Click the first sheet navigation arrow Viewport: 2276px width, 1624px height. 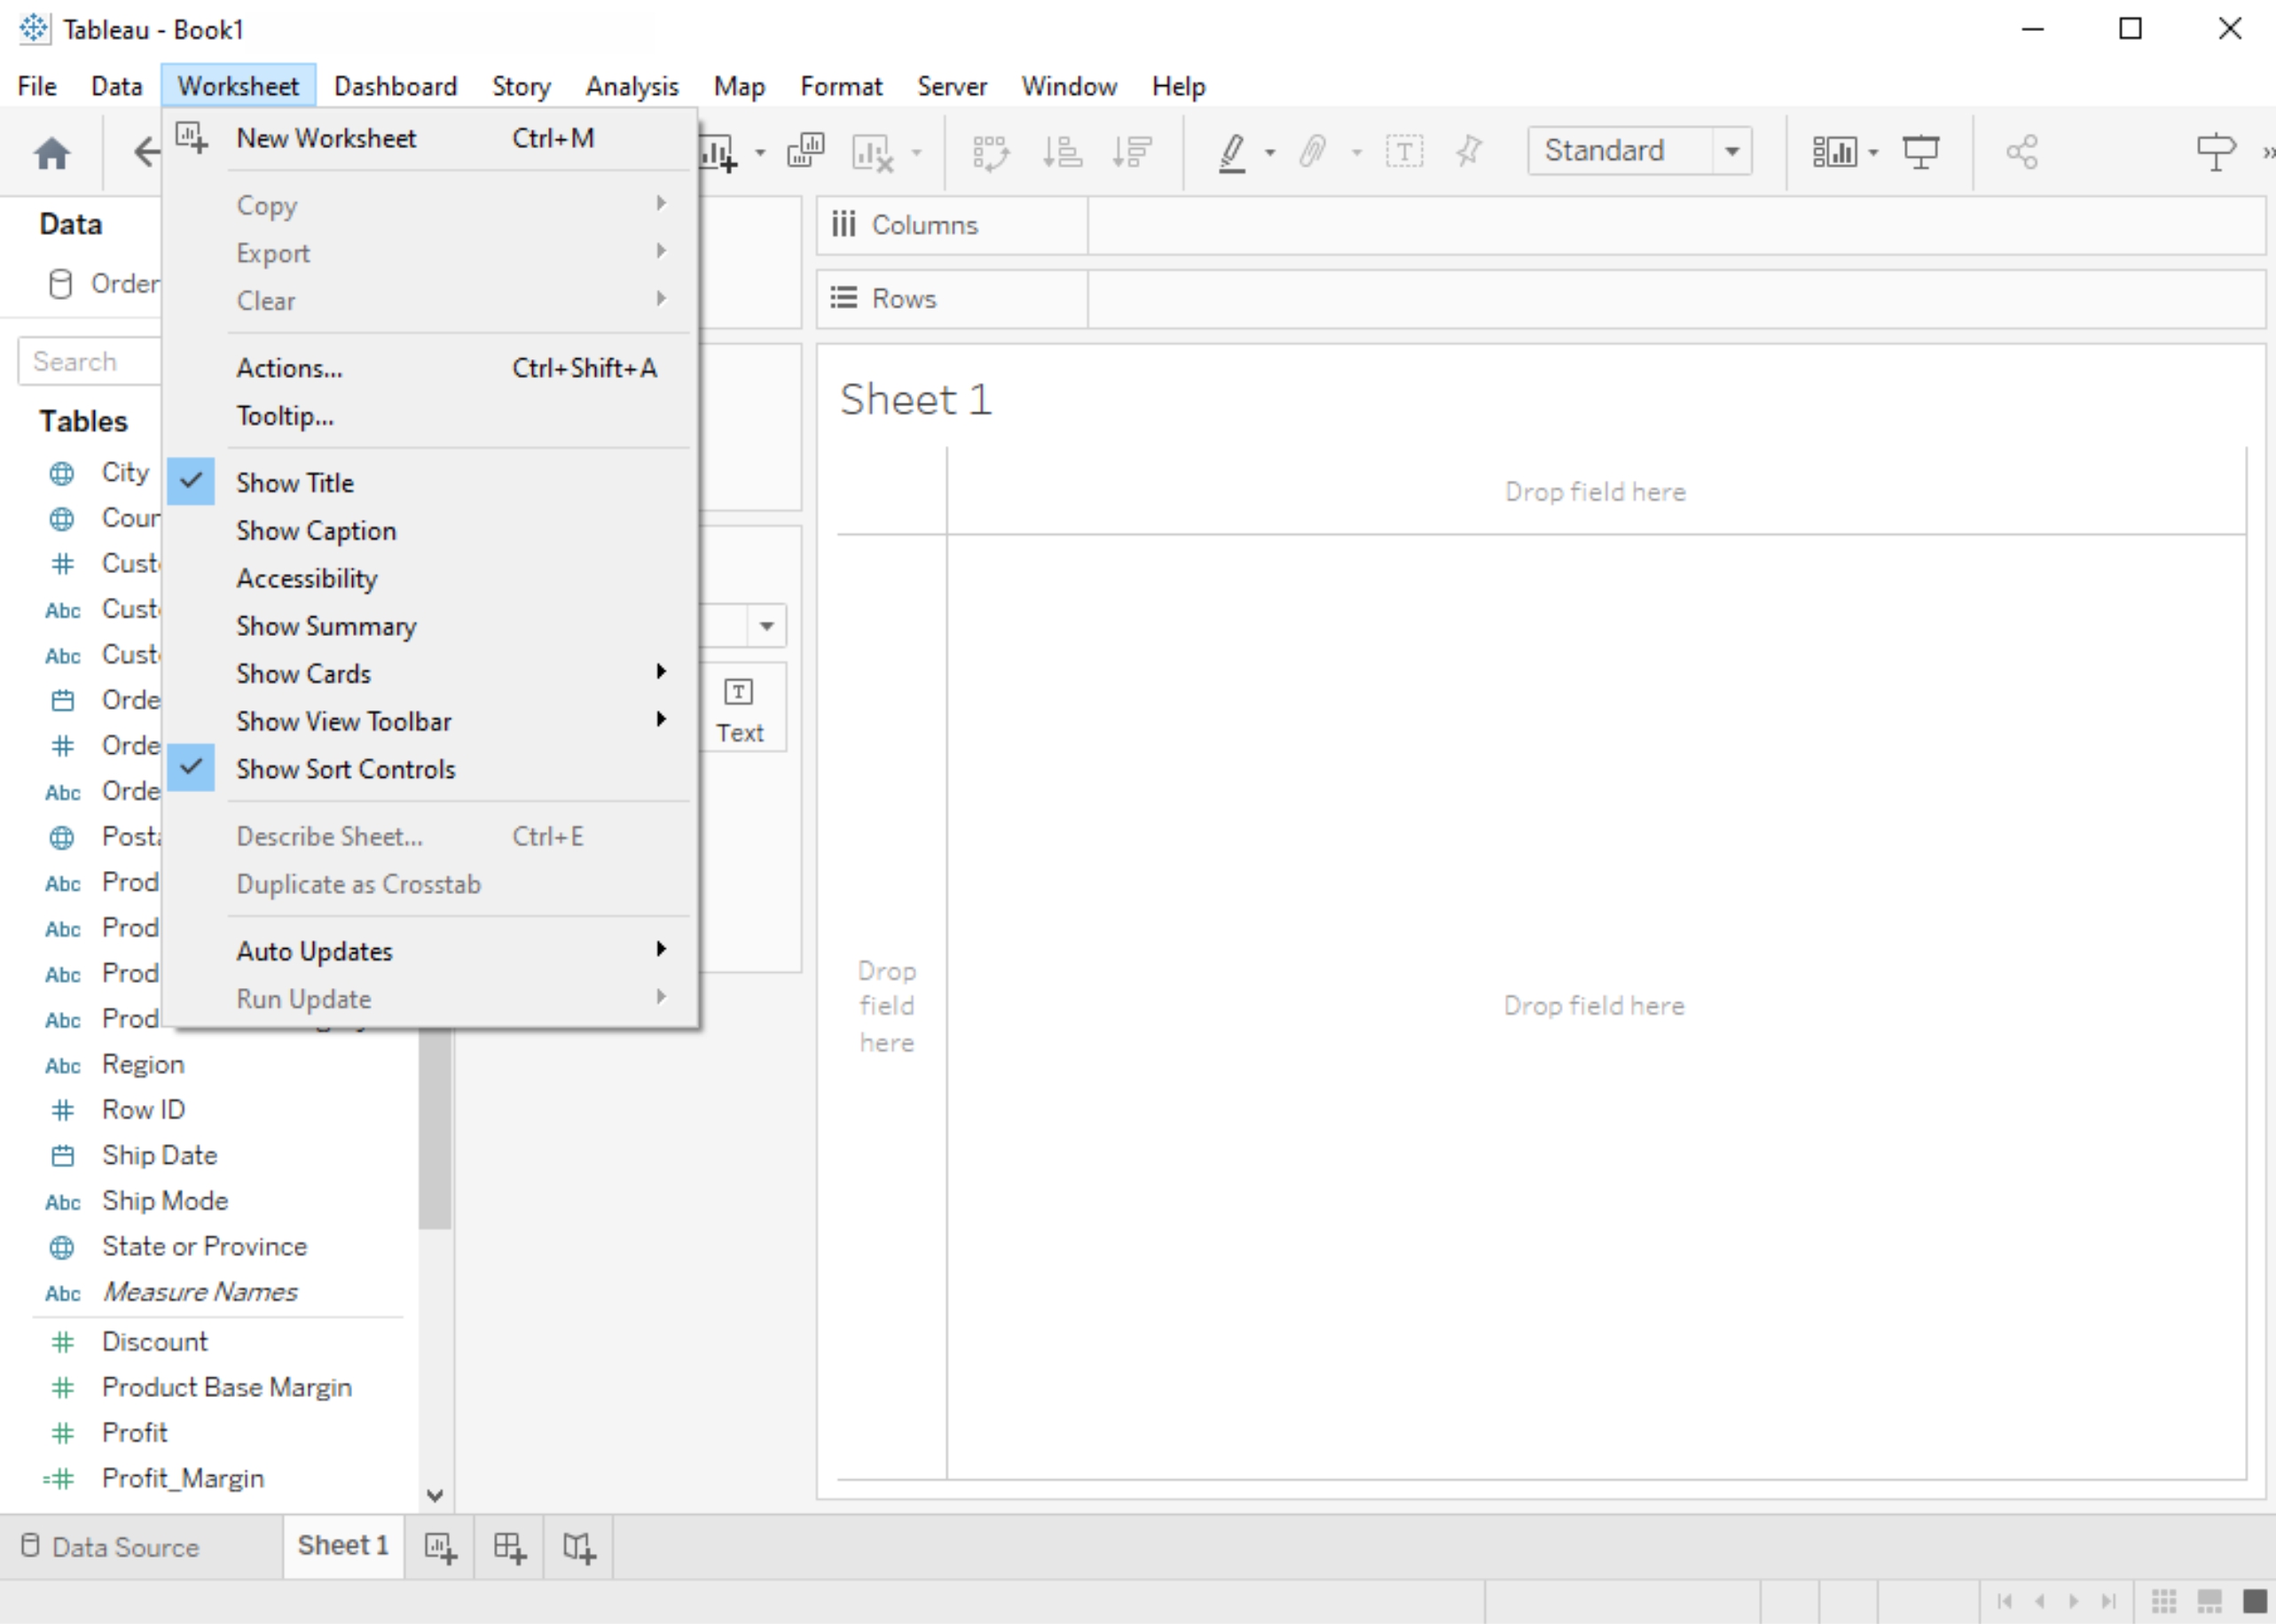coord(2004,1601)
